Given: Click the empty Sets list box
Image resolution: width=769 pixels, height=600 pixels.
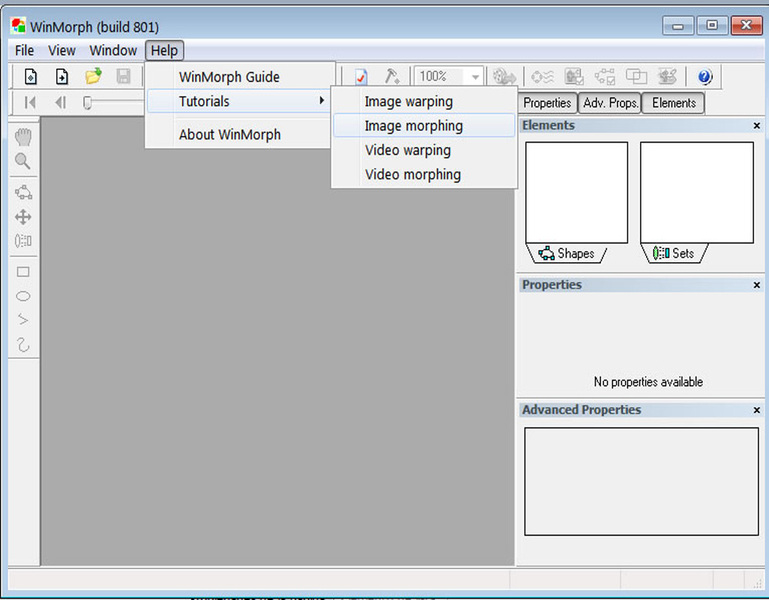Looking at the screenshot, I should [697, 192].
